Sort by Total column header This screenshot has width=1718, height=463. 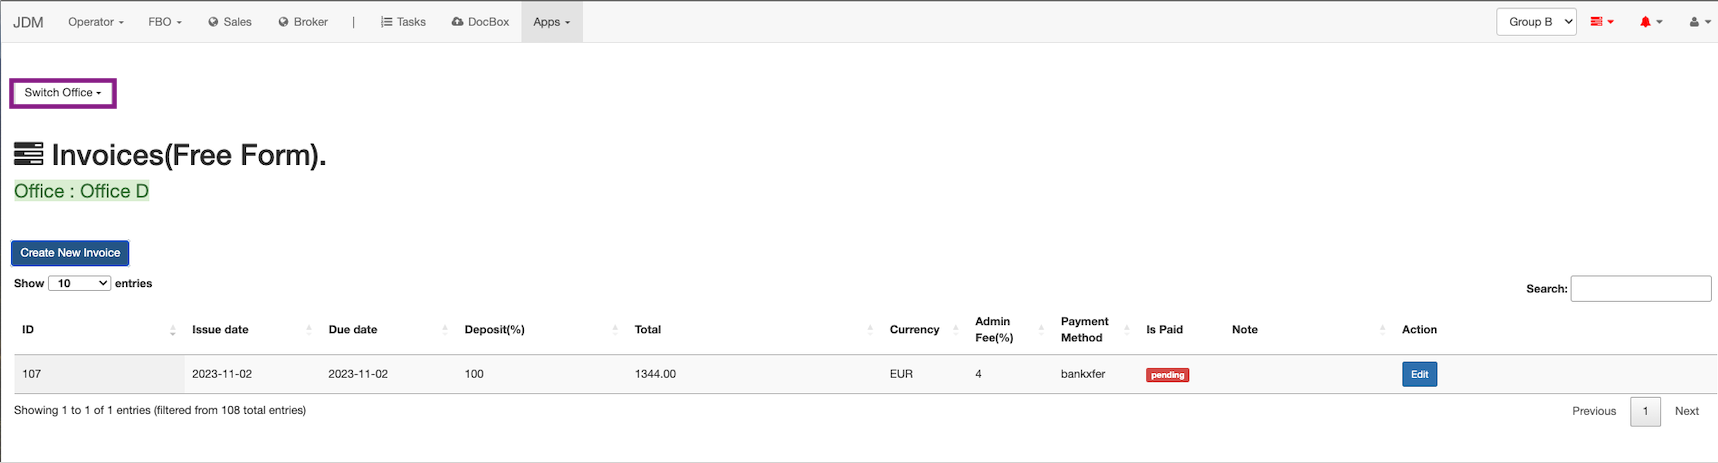coord(648,330)
